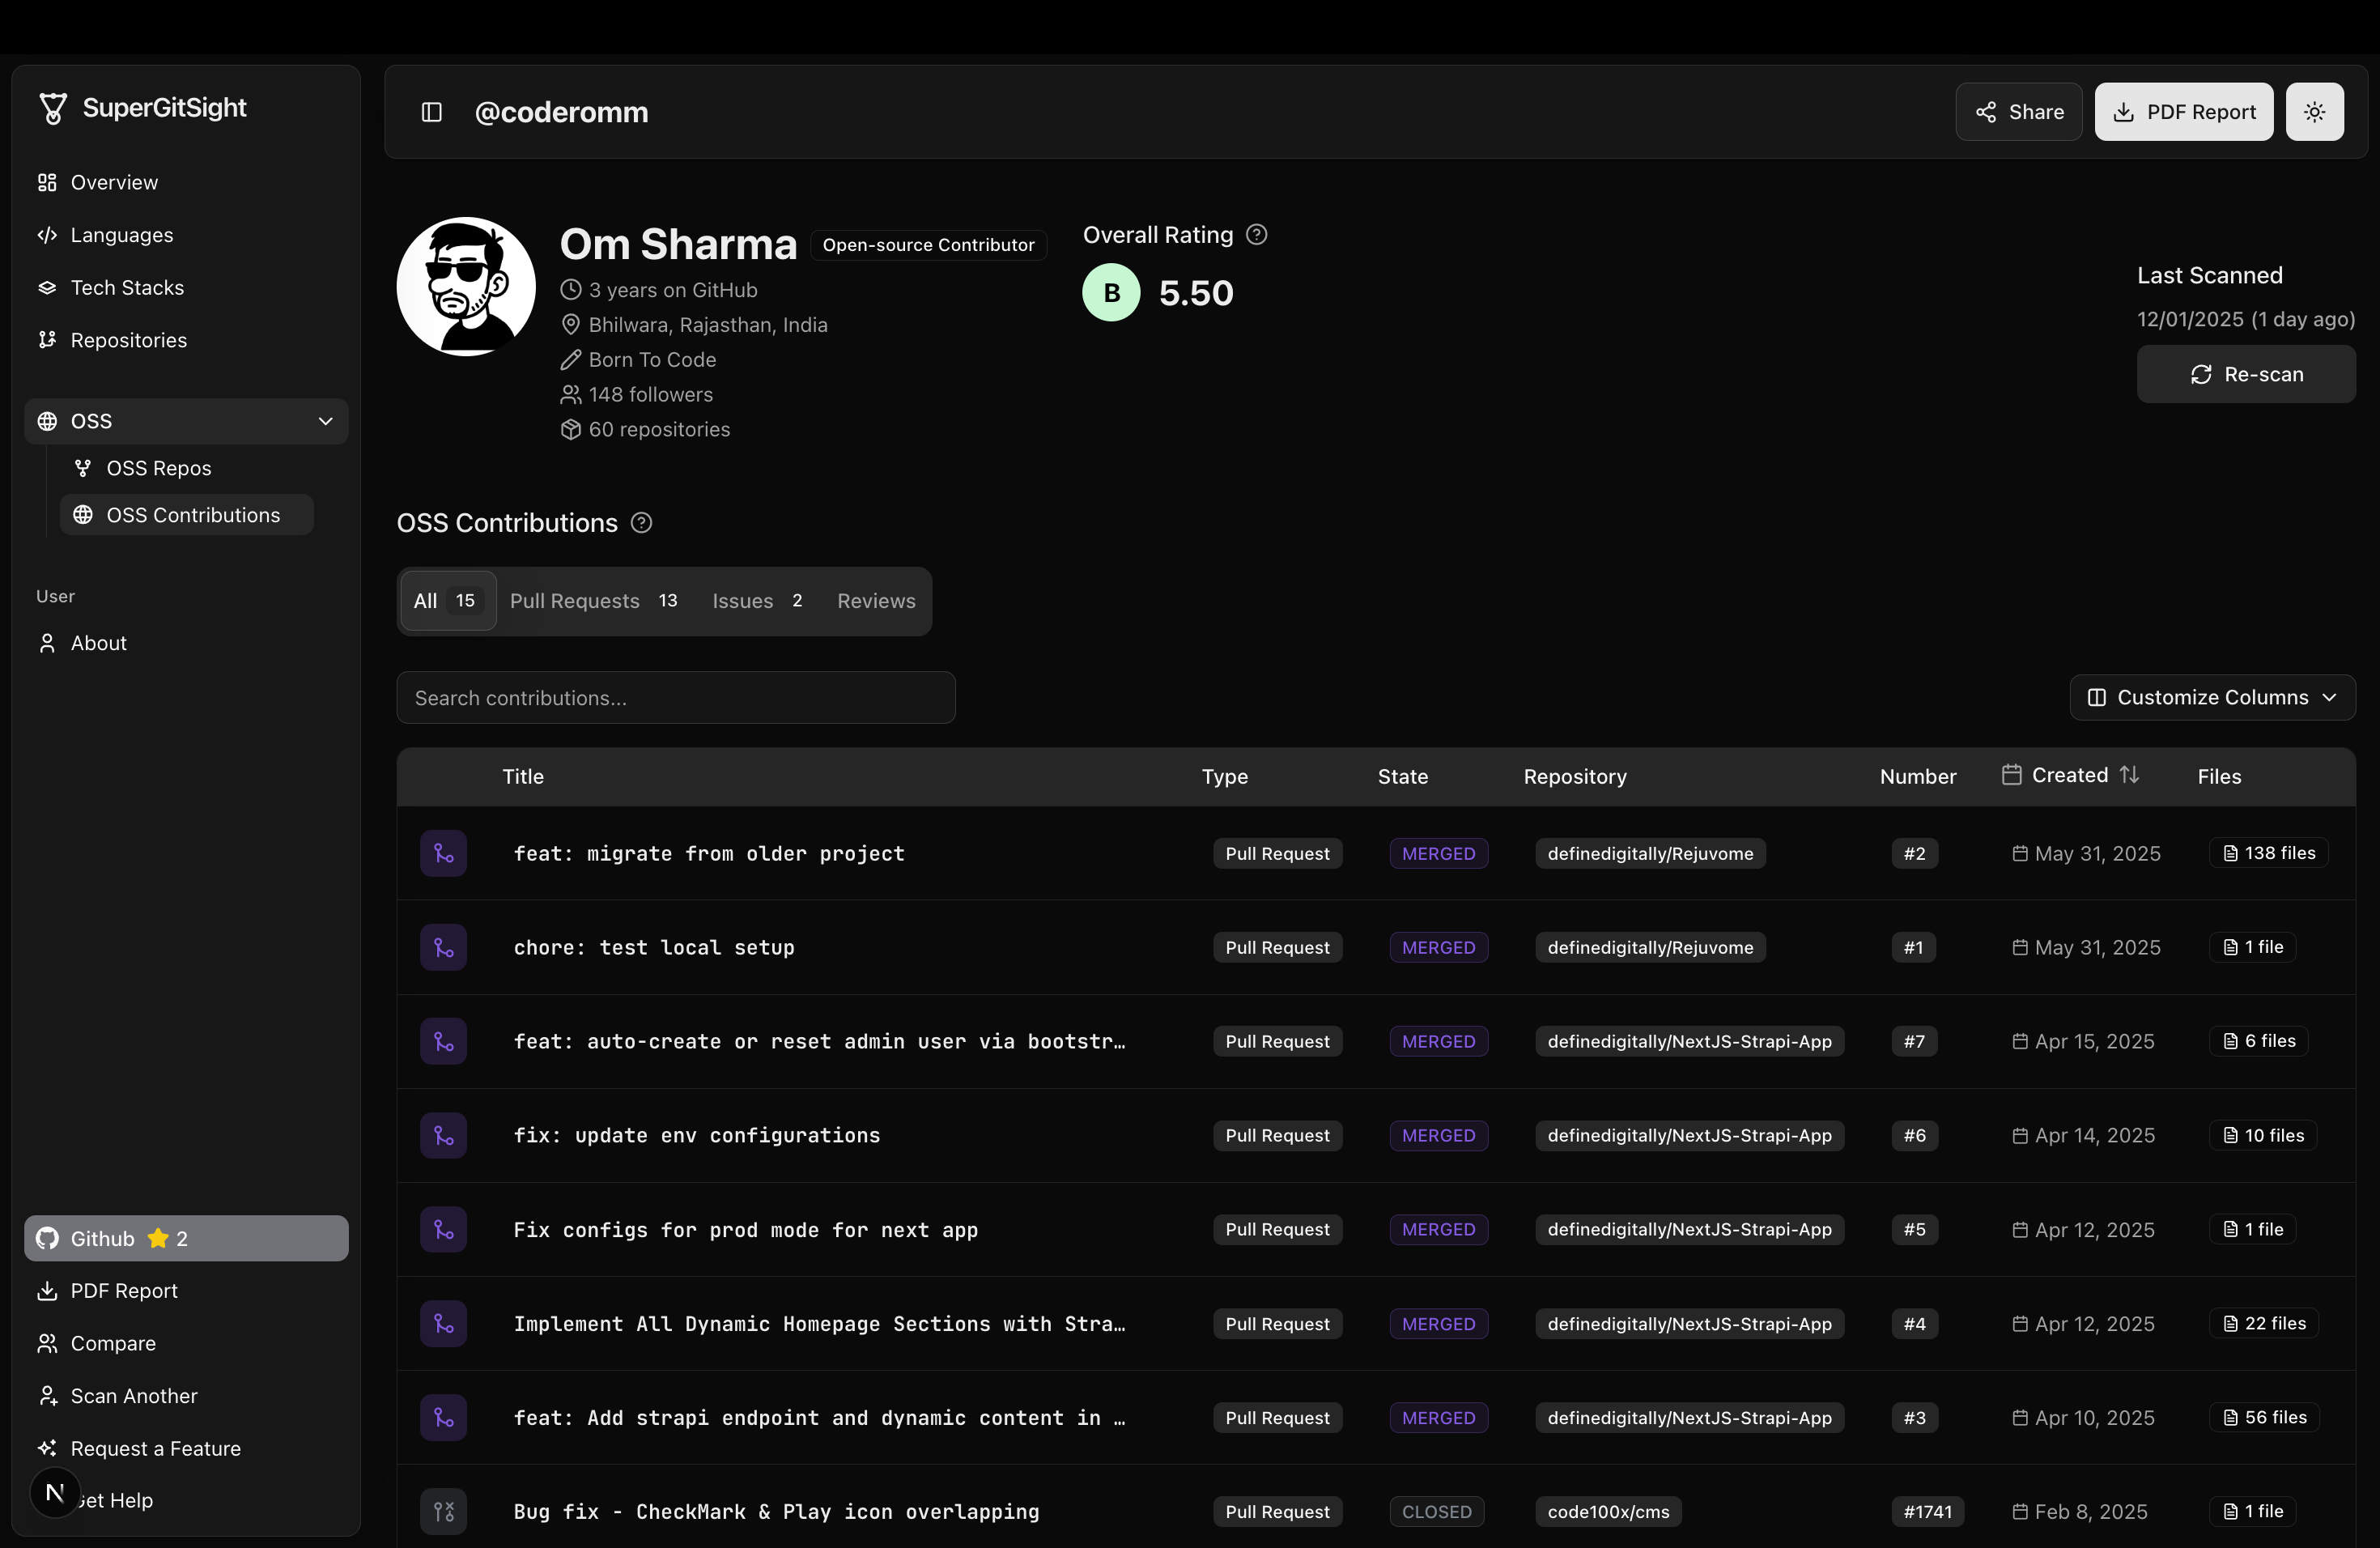This screenshot has height=1548, width=2380.
Task: Click the Re-scan button
Action: [2246, 374]
